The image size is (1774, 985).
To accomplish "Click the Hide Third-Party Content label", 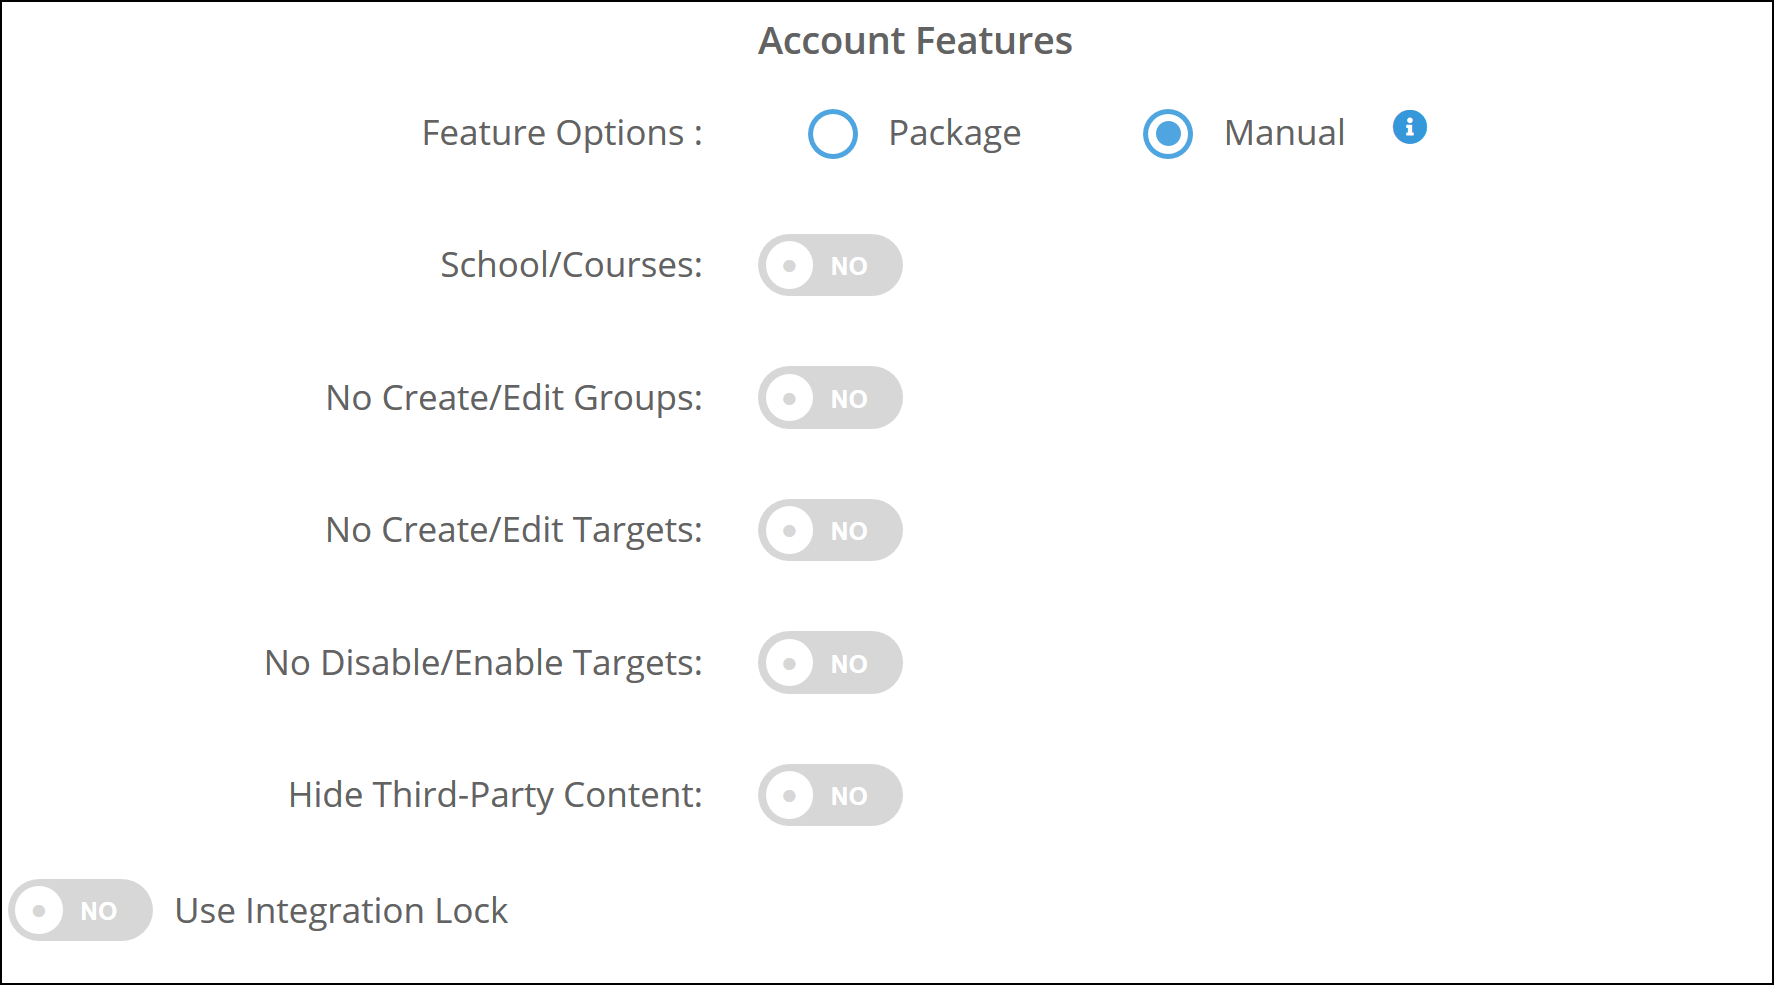I will [x=495, y=795].
